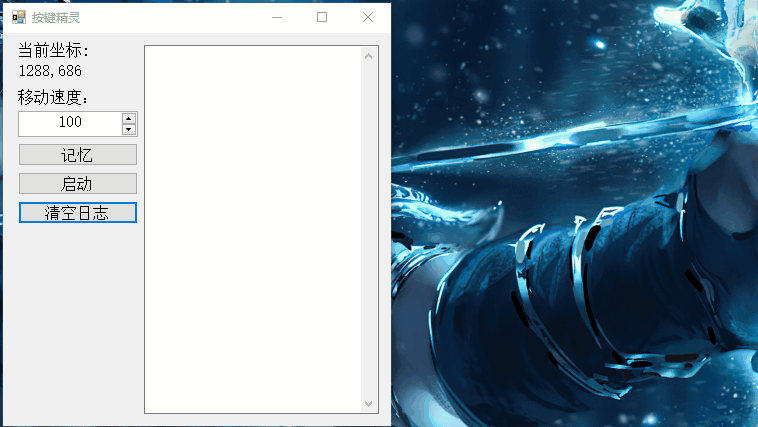Increase the 移动速度 value with up arrow

pos(129,117)
